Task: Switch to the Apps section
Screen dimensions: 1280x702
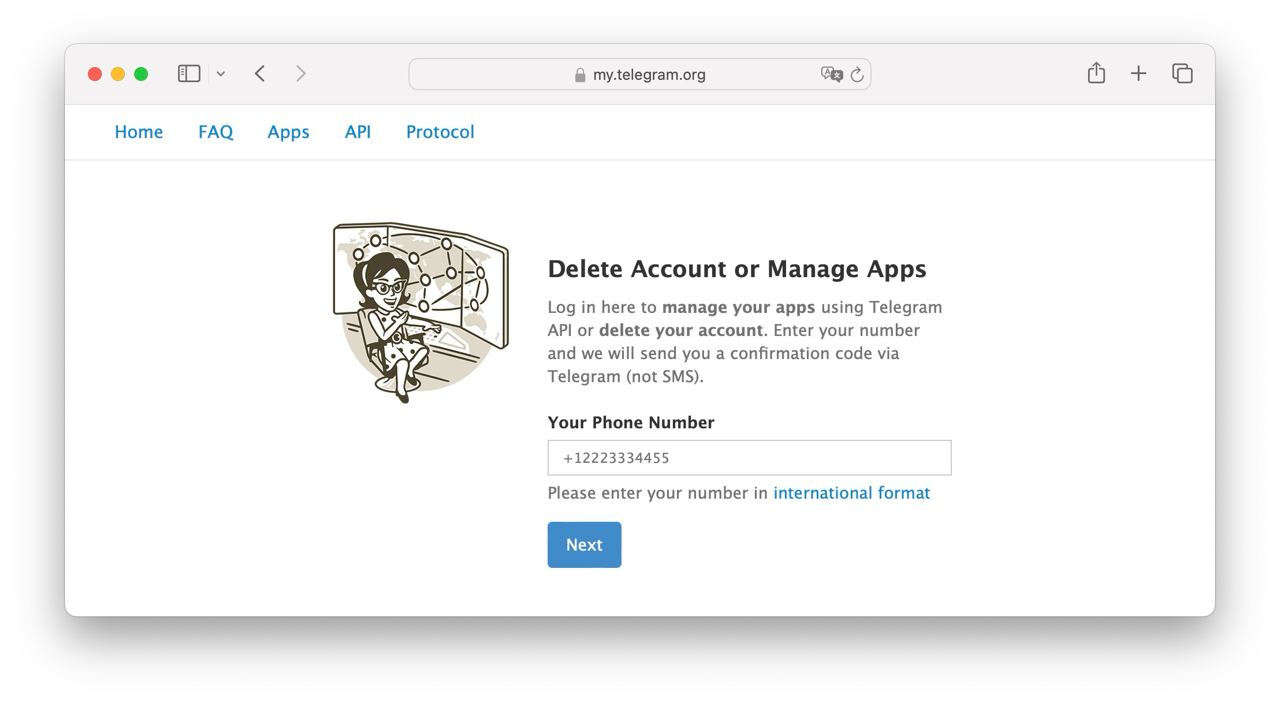Action: [288, 131]
